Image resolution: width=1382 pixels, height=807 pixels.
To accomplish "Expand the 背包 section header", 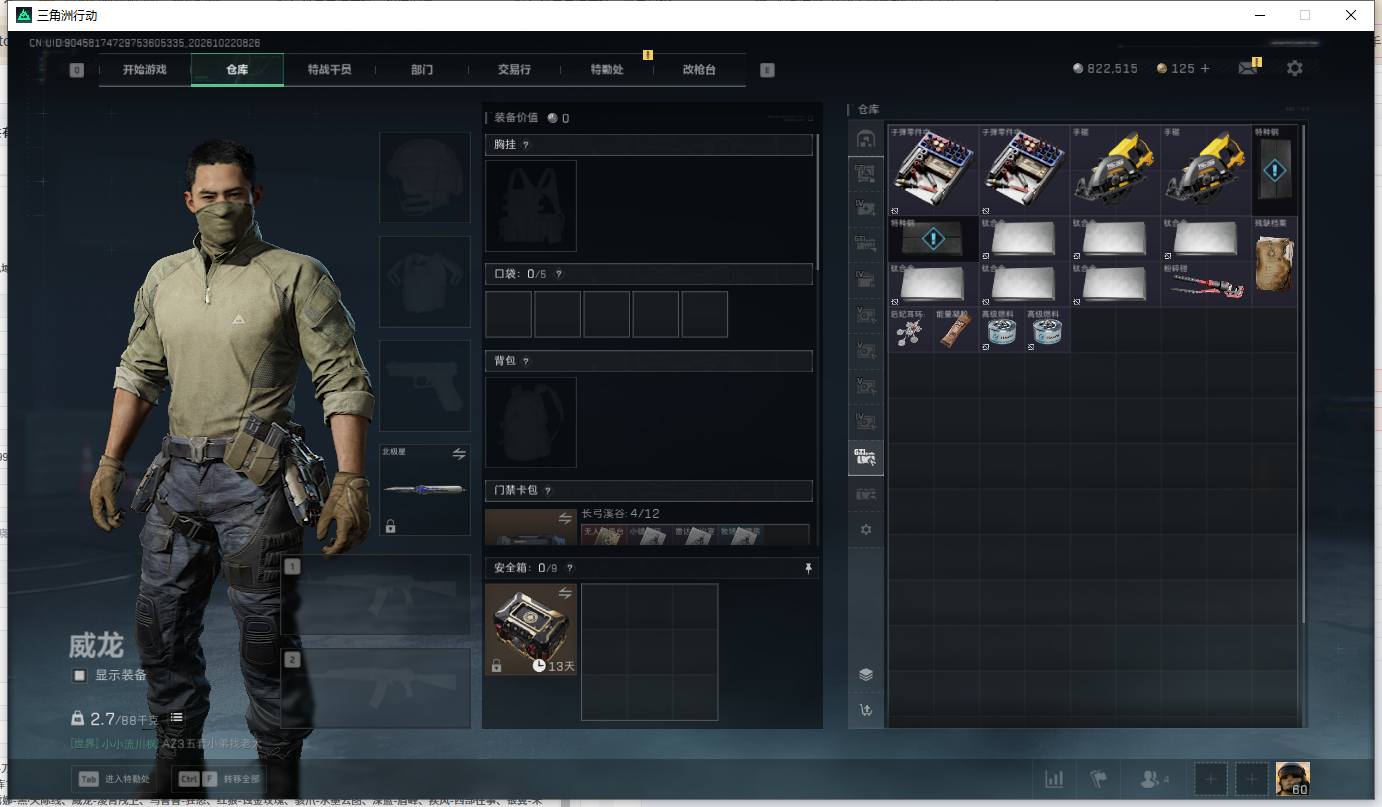I will click(648, 360).
